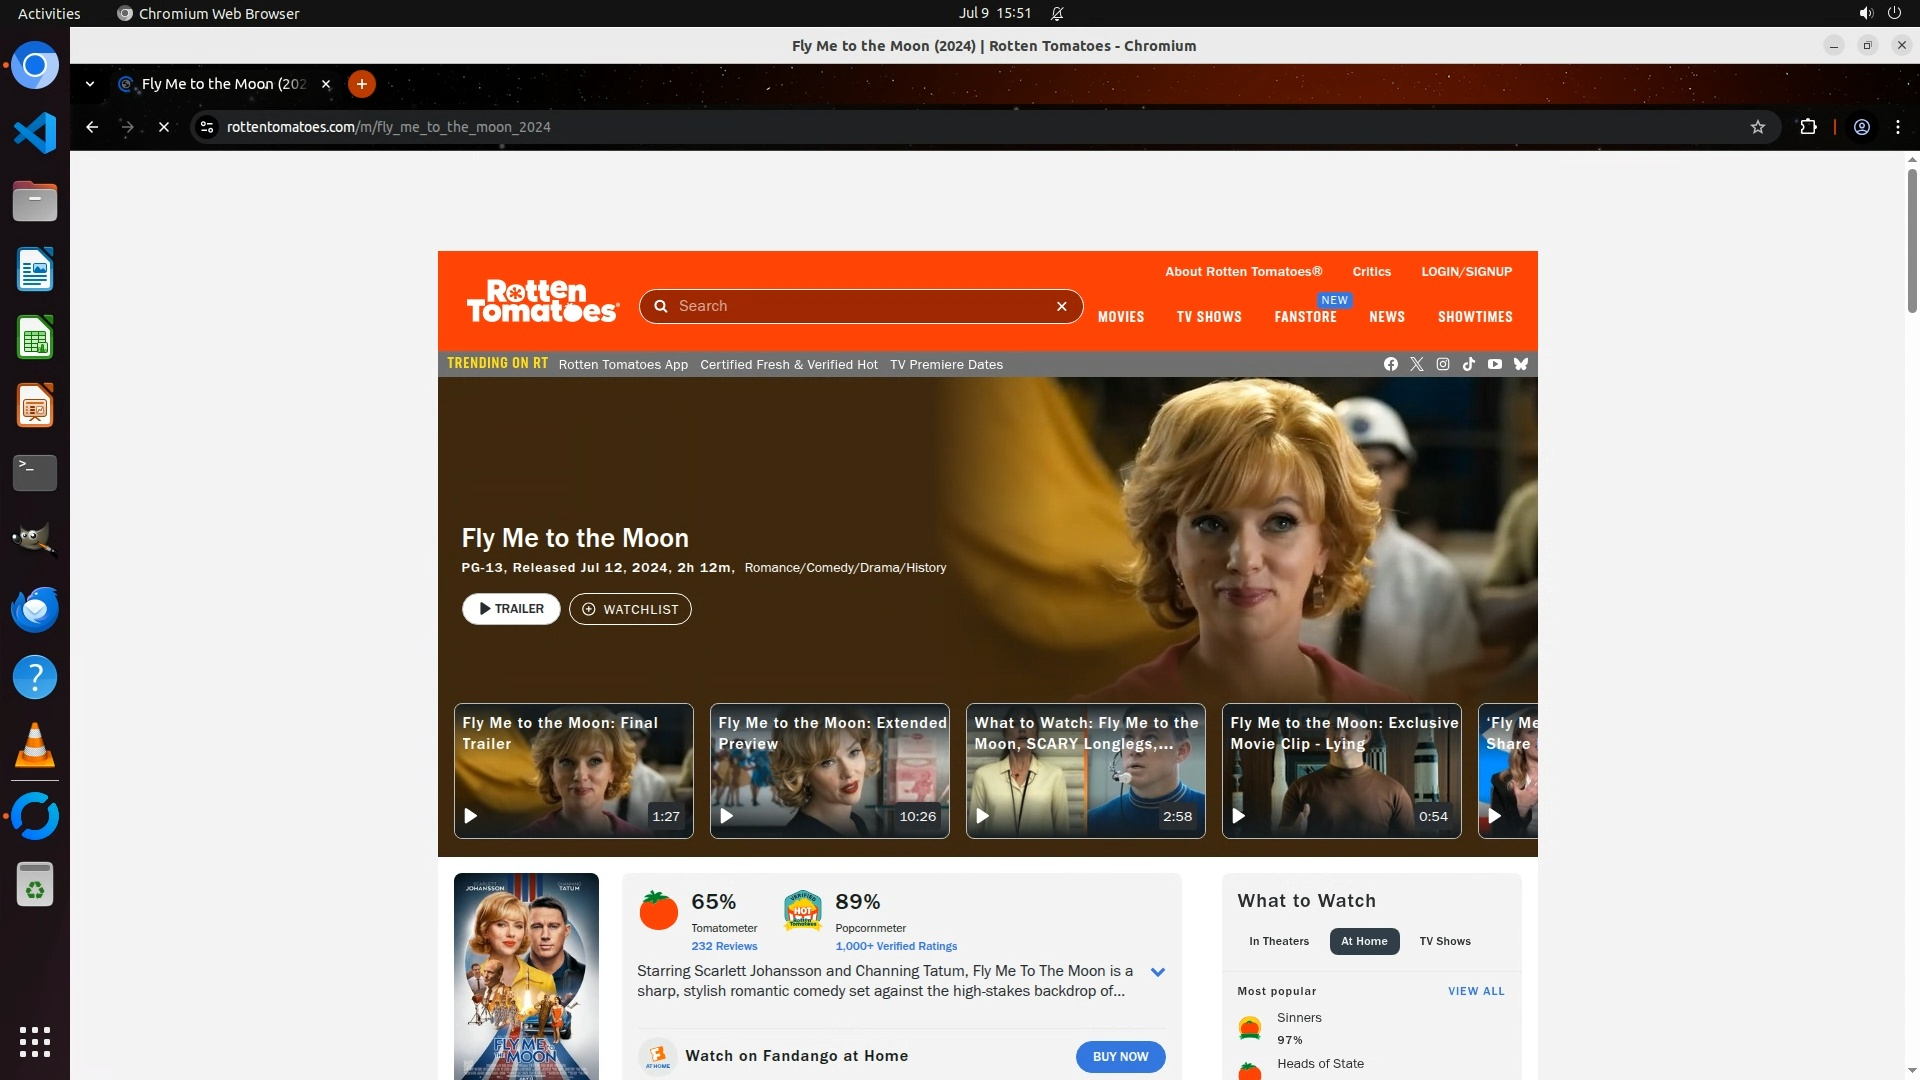Click the BUY NOW button
This screenshot has width=1920, height=1080.
[1120, 1056]
